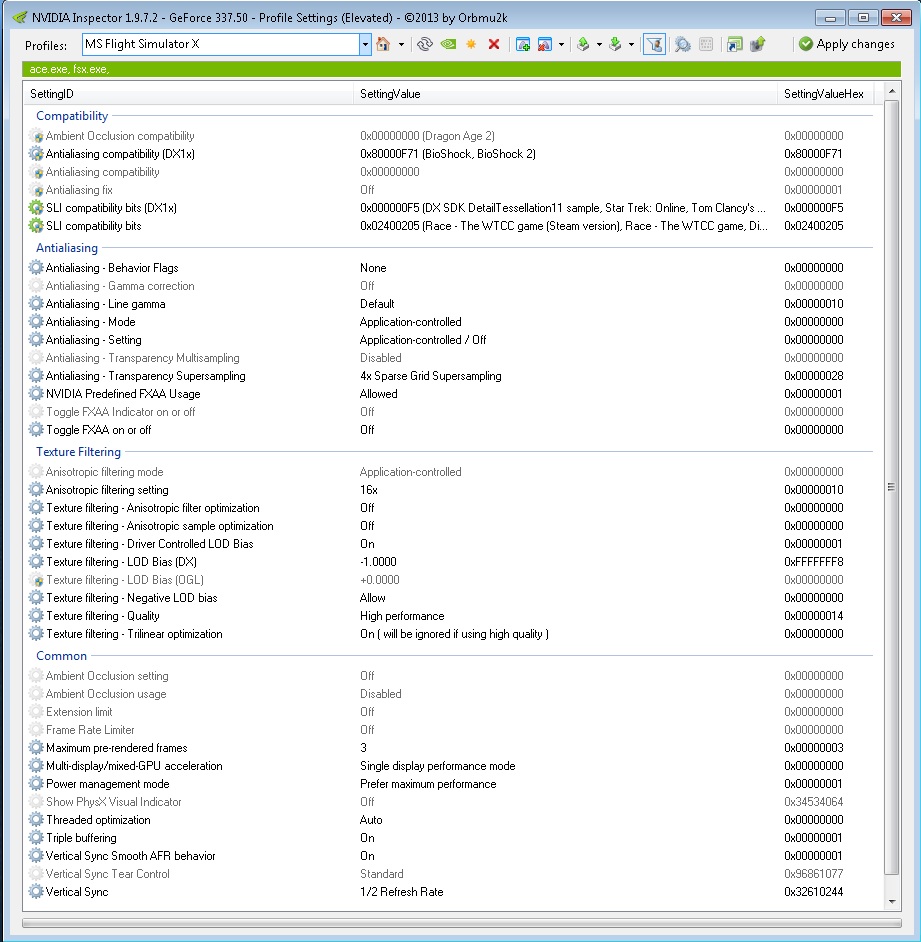Sort by the SettingValueHex column header

825,94
